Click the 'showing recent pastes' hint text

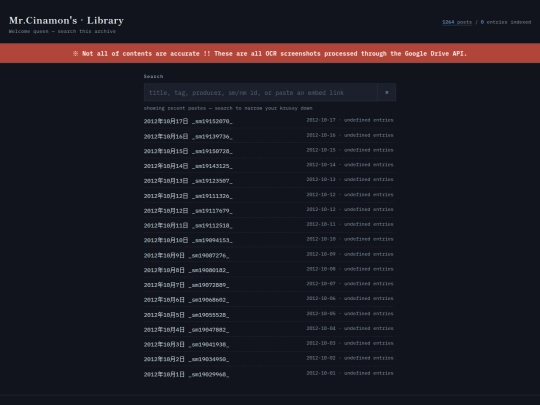[228, 108]
